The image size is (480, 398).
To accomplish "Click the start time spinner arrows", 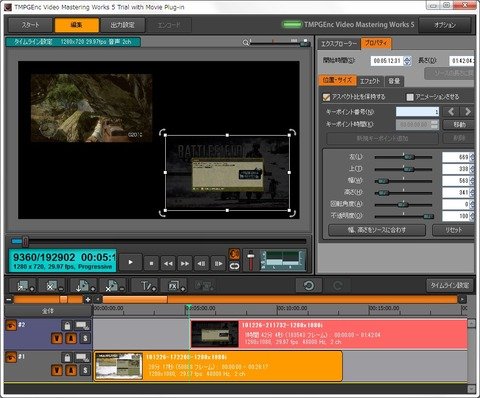I will [407, 61].
